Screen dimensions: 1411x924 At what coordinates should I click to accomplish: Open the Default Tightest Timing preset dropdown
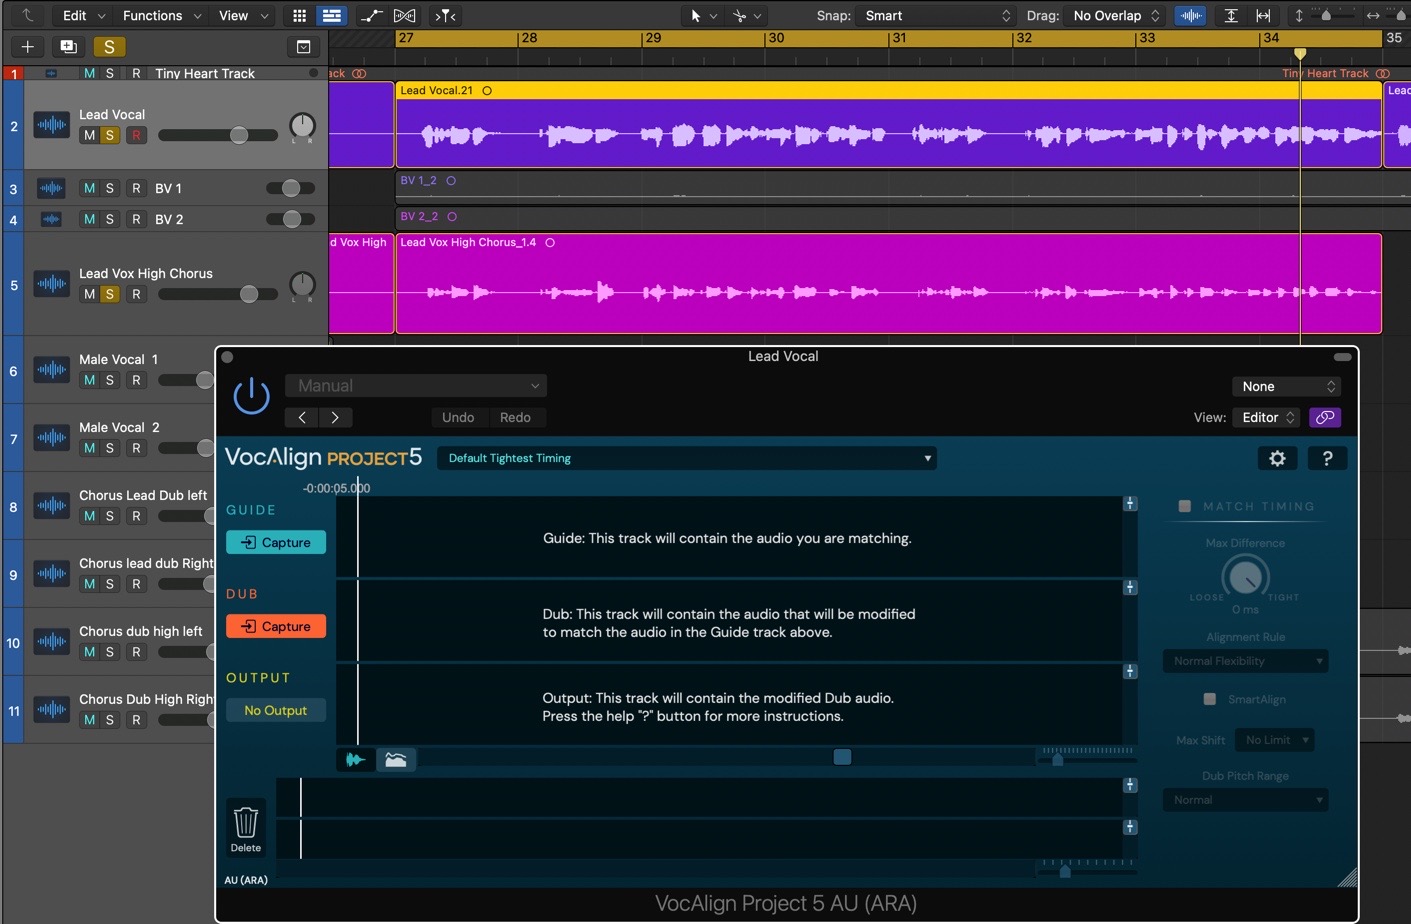point(688,458)
